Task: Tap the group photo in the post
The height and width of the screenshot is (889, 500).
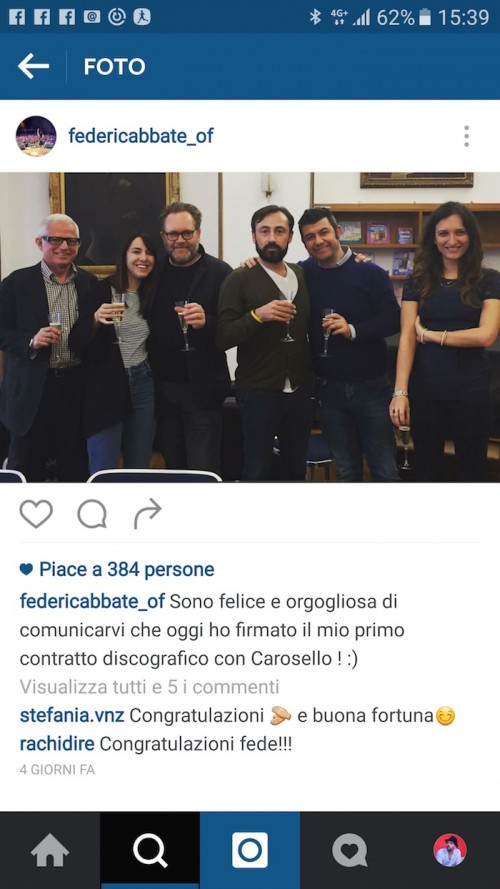Action: point(250,327)
